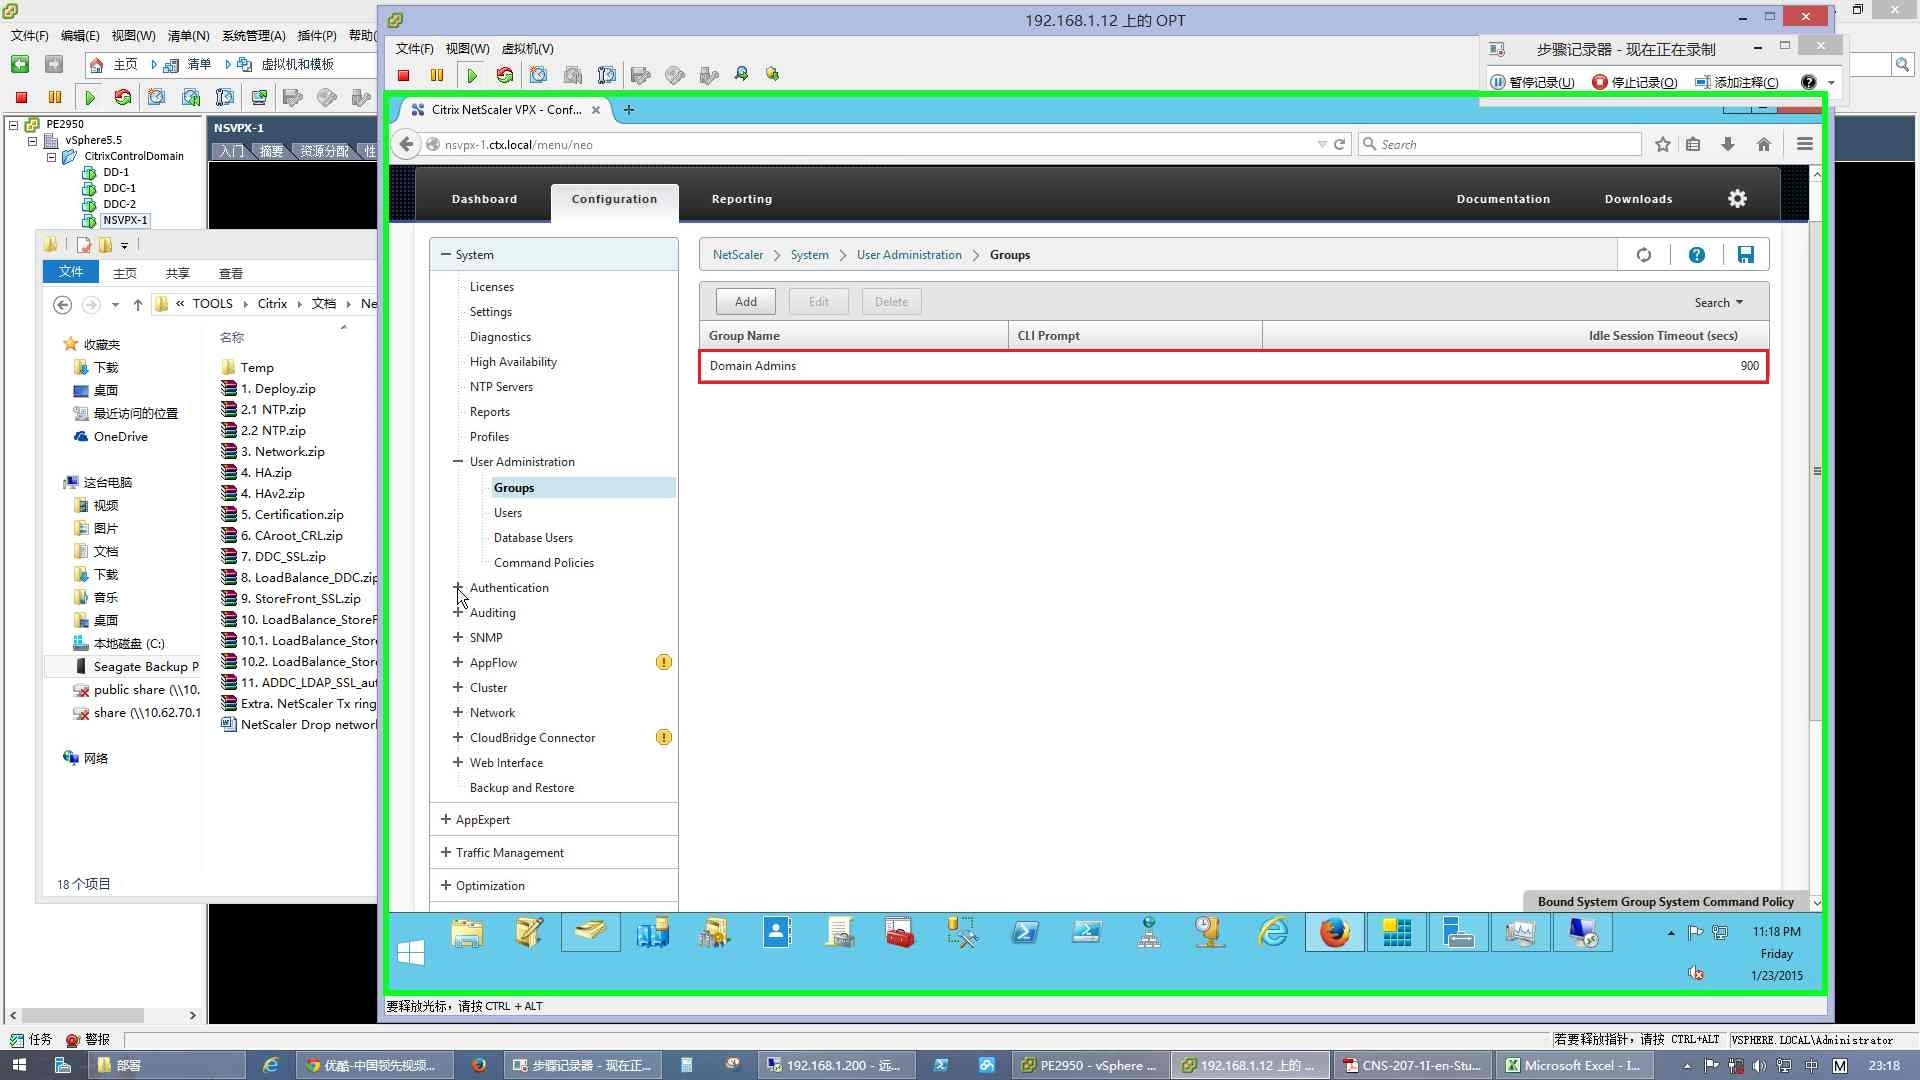Open NetScaler settings gear icon
Image resolution: width=1920 pixels, height=1080 pixels.
pyautogui.click(x=1738, y=199)
